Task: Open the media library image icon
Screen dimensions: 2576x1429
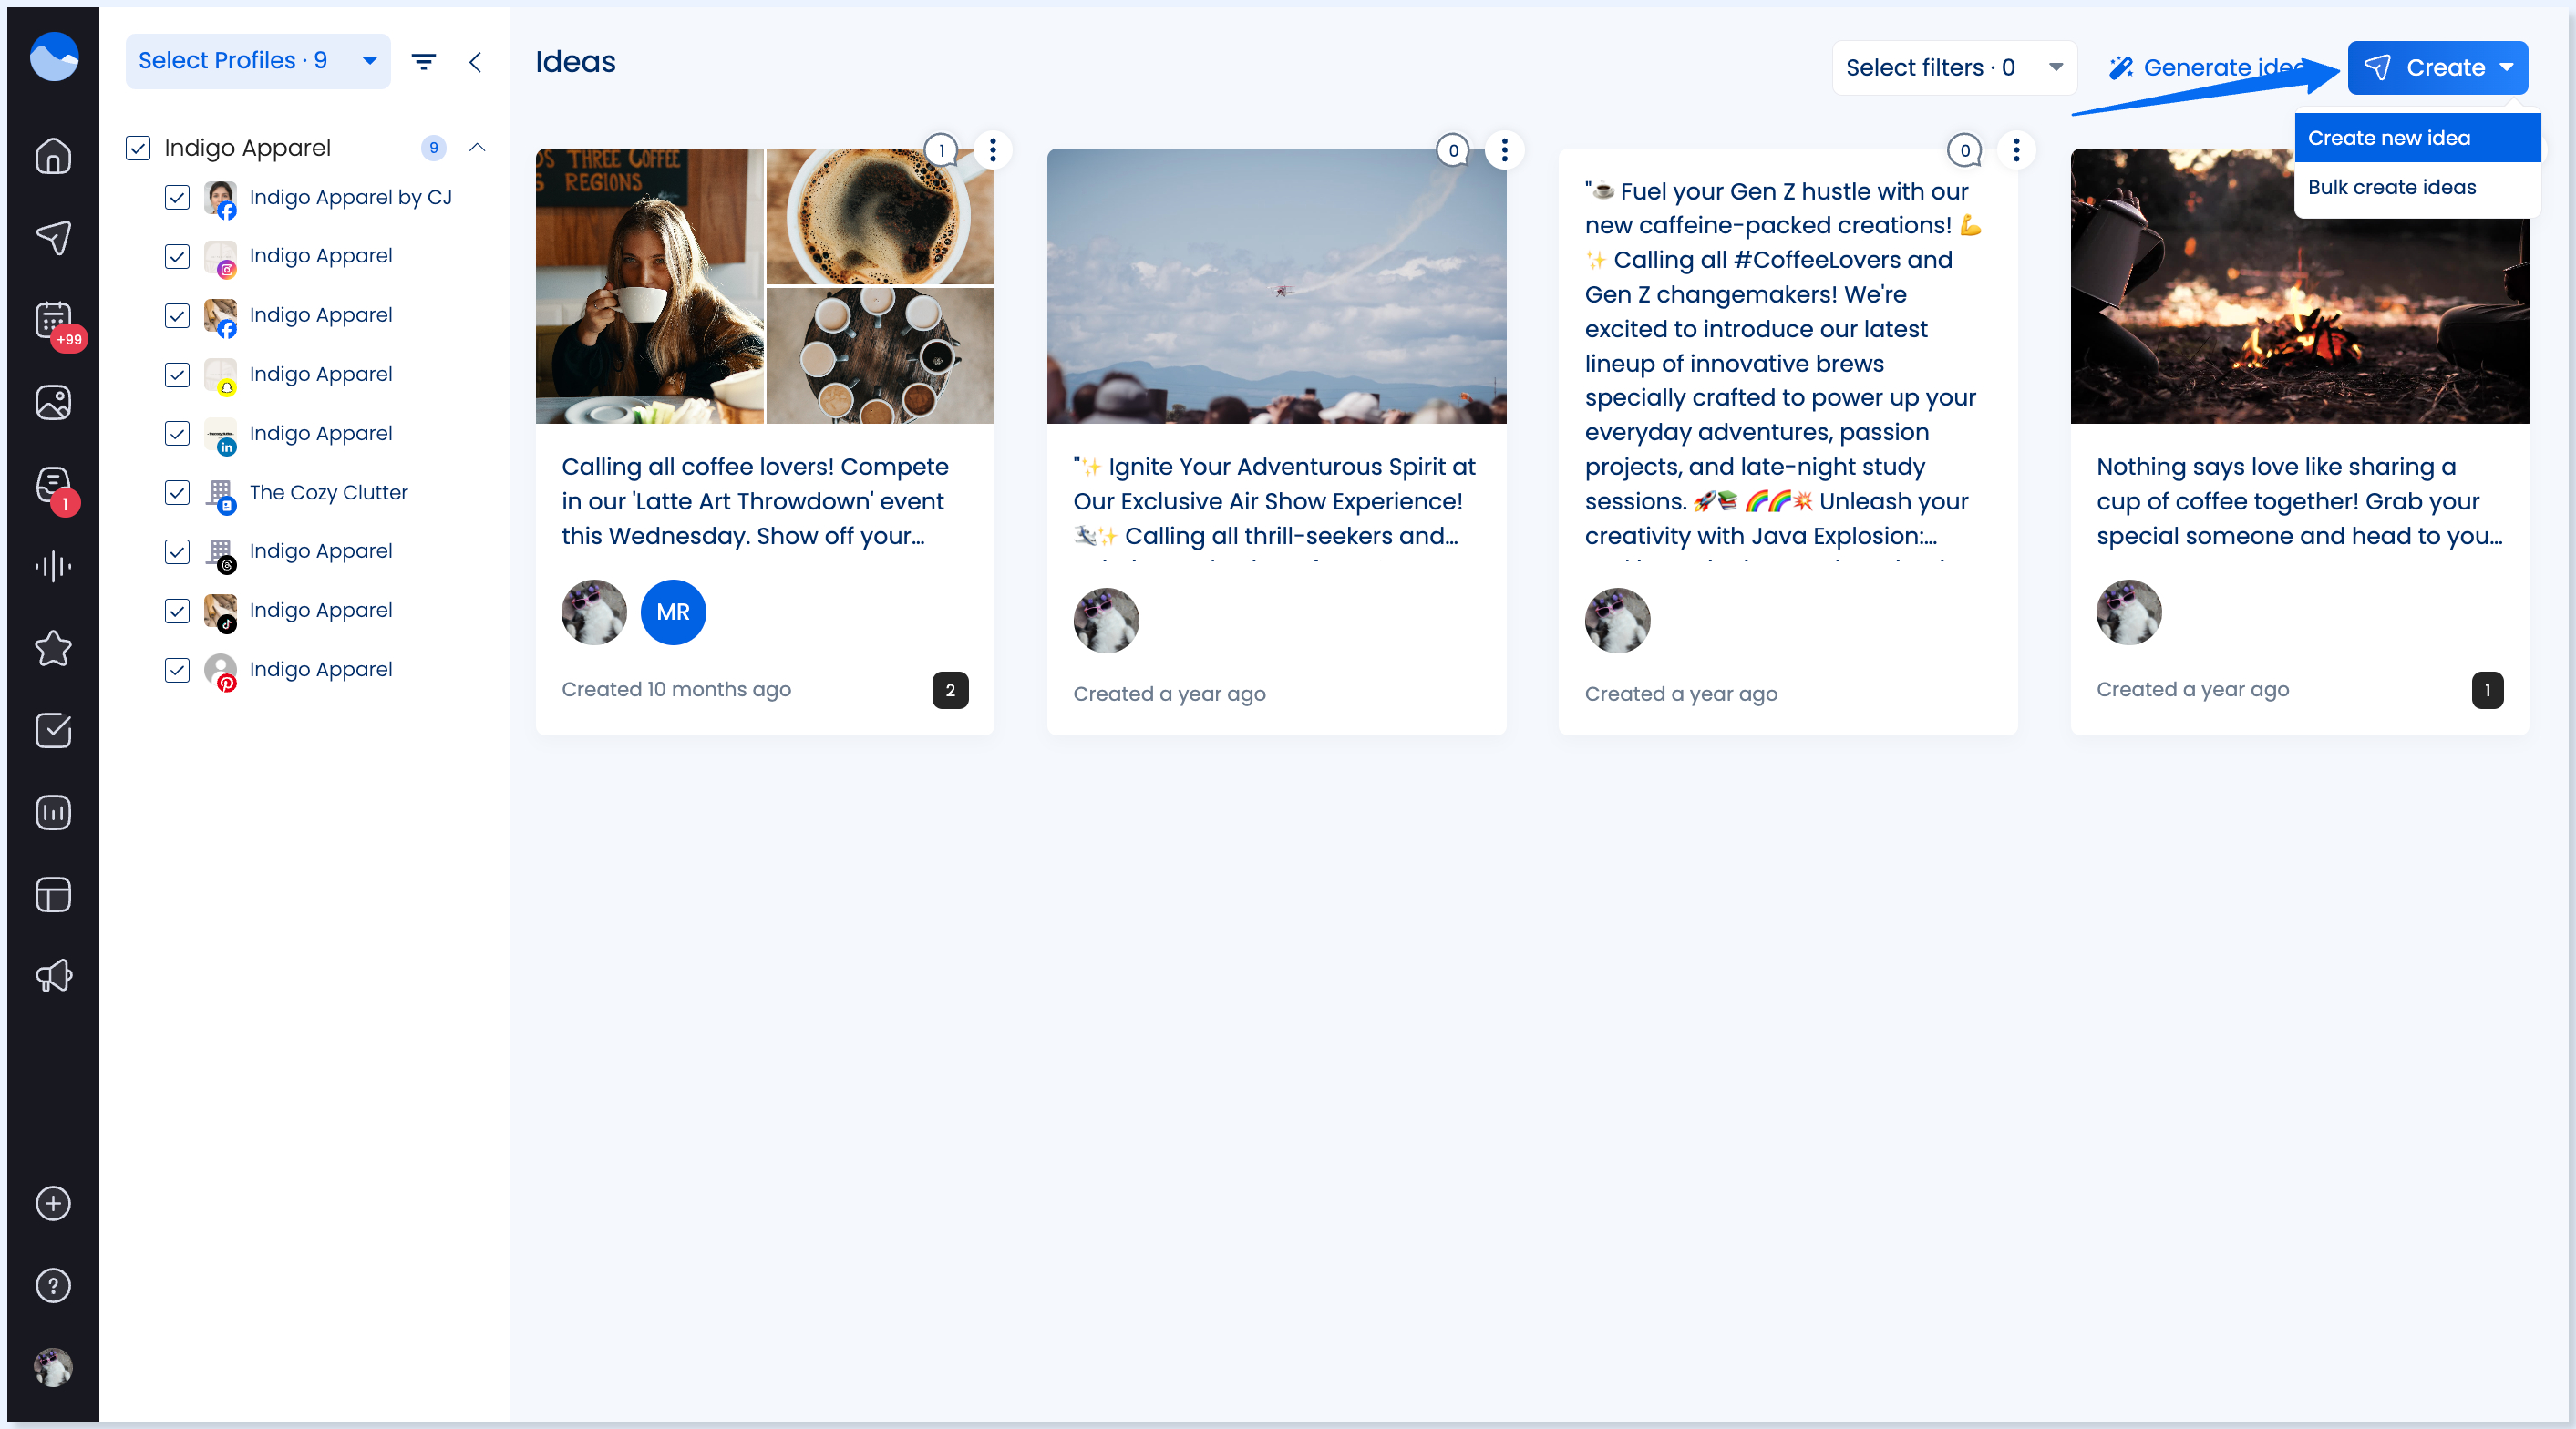Action: (53, 402)
